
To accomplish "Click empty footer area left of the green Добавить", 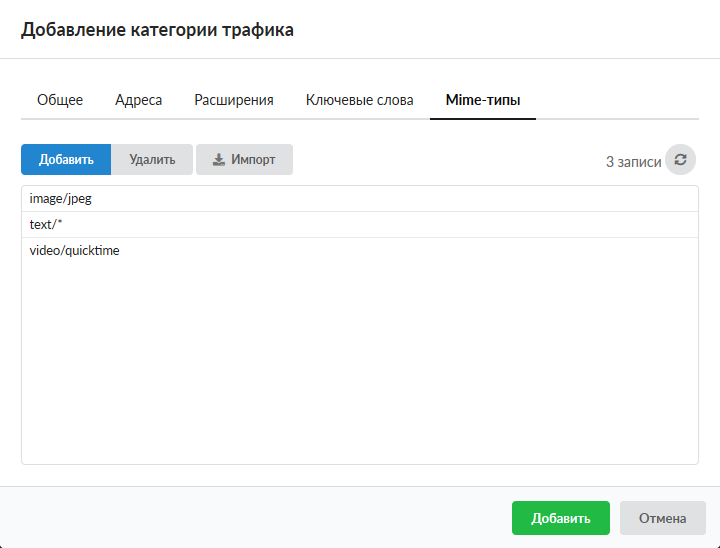I will coord(250,518).
